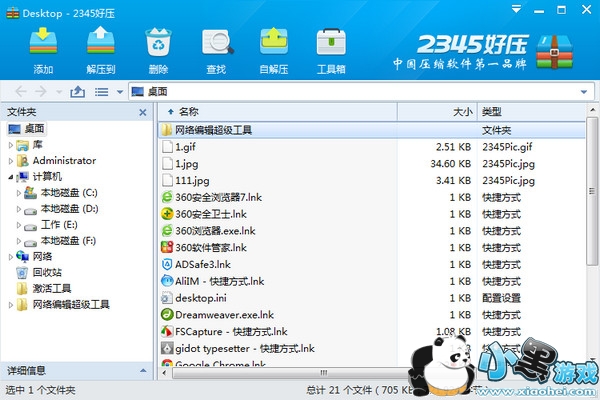Expand the 网络 tree node

tap(11, 257)
